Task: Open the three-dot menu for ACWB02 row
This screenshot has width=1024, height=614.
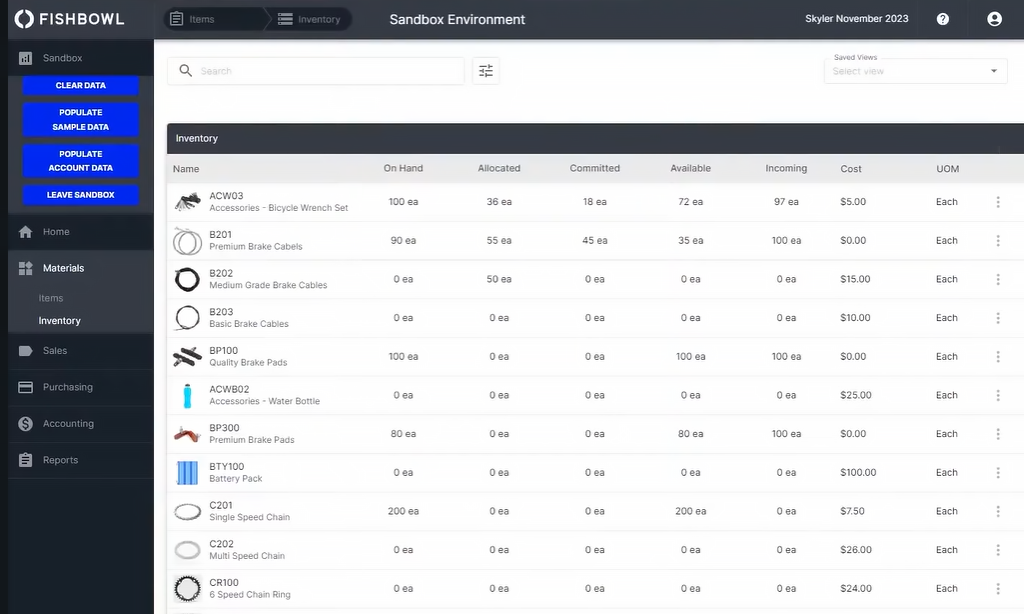Action: [998, 395]
